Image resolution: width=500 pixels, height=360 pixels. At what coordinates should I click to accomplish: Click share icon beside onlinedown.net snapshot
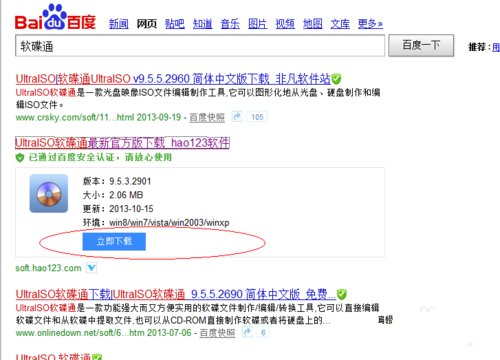pos(247,332)
